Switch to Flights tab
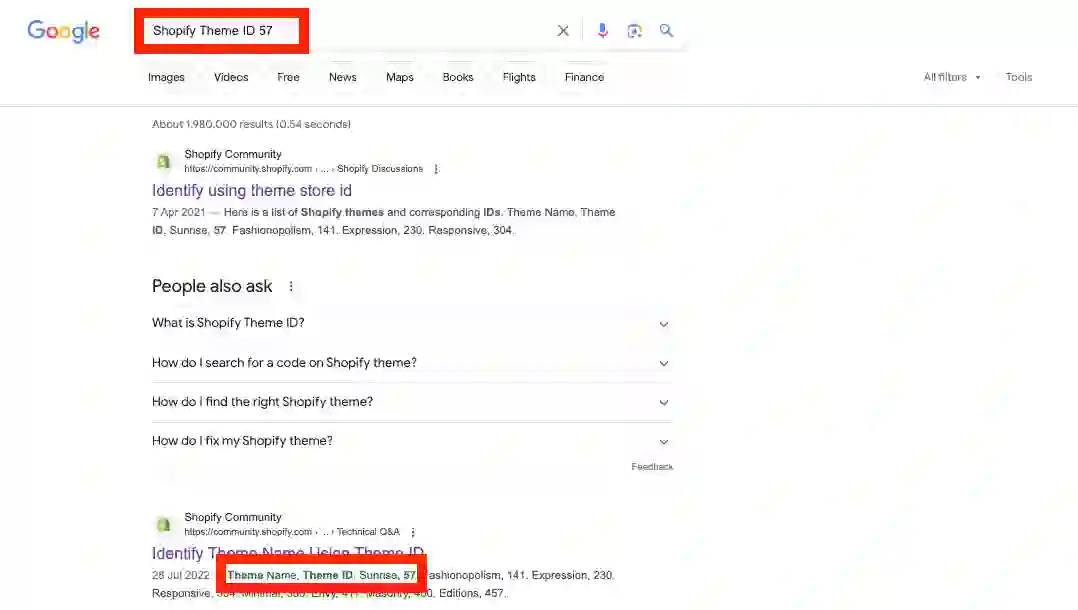 (519, 77)
